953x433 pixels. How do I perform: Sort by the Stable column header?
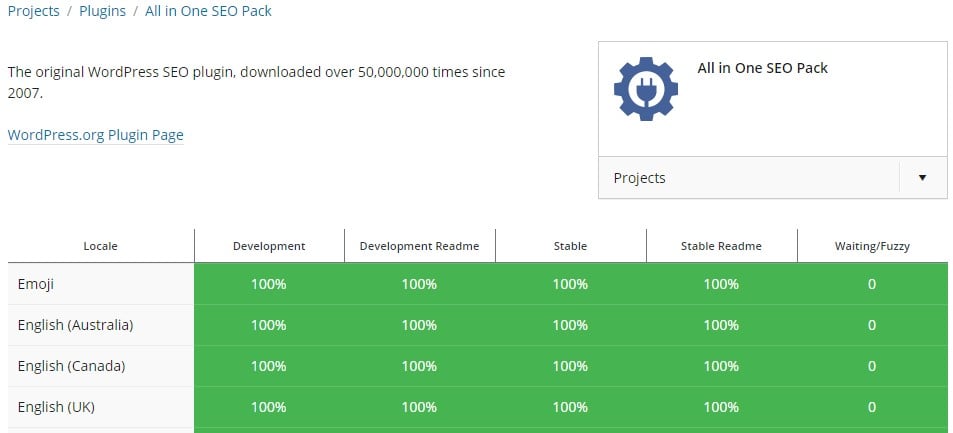click(x=570, y=246)
